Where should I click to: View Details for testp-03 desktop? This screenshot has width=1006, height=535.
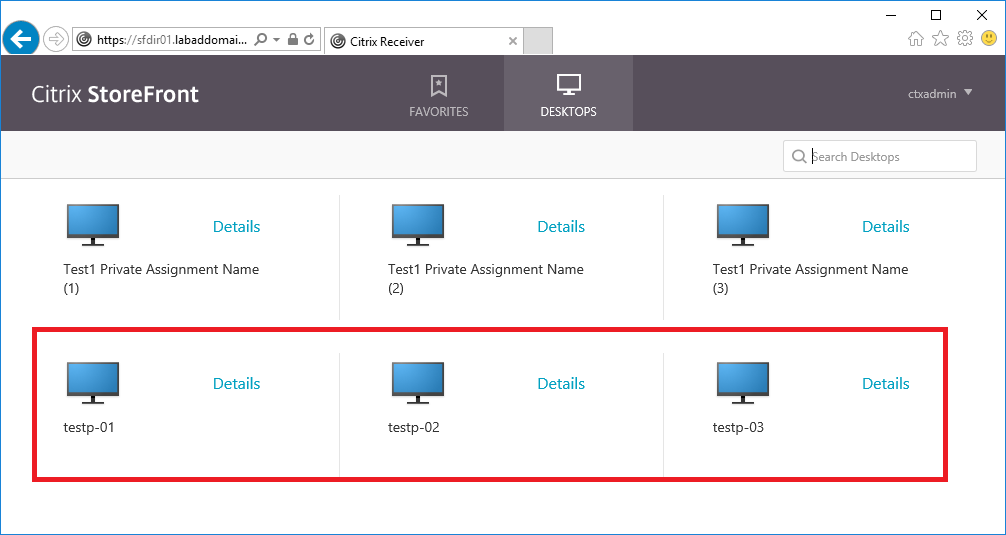tap(885, 384)
